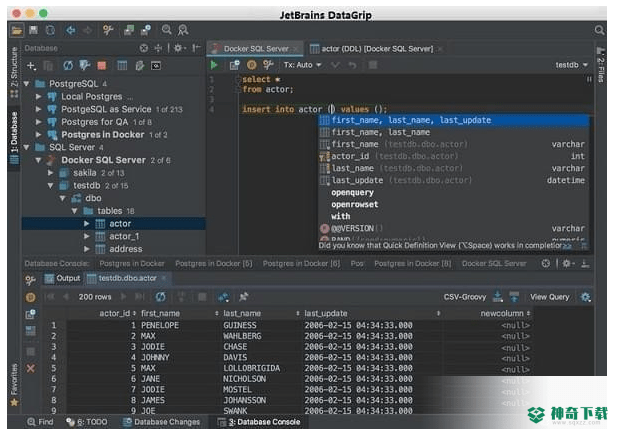Collapse the dbo schema node
Image resolution: width=620 pixels, height=437 pixels.
click(x=62, y=198)
